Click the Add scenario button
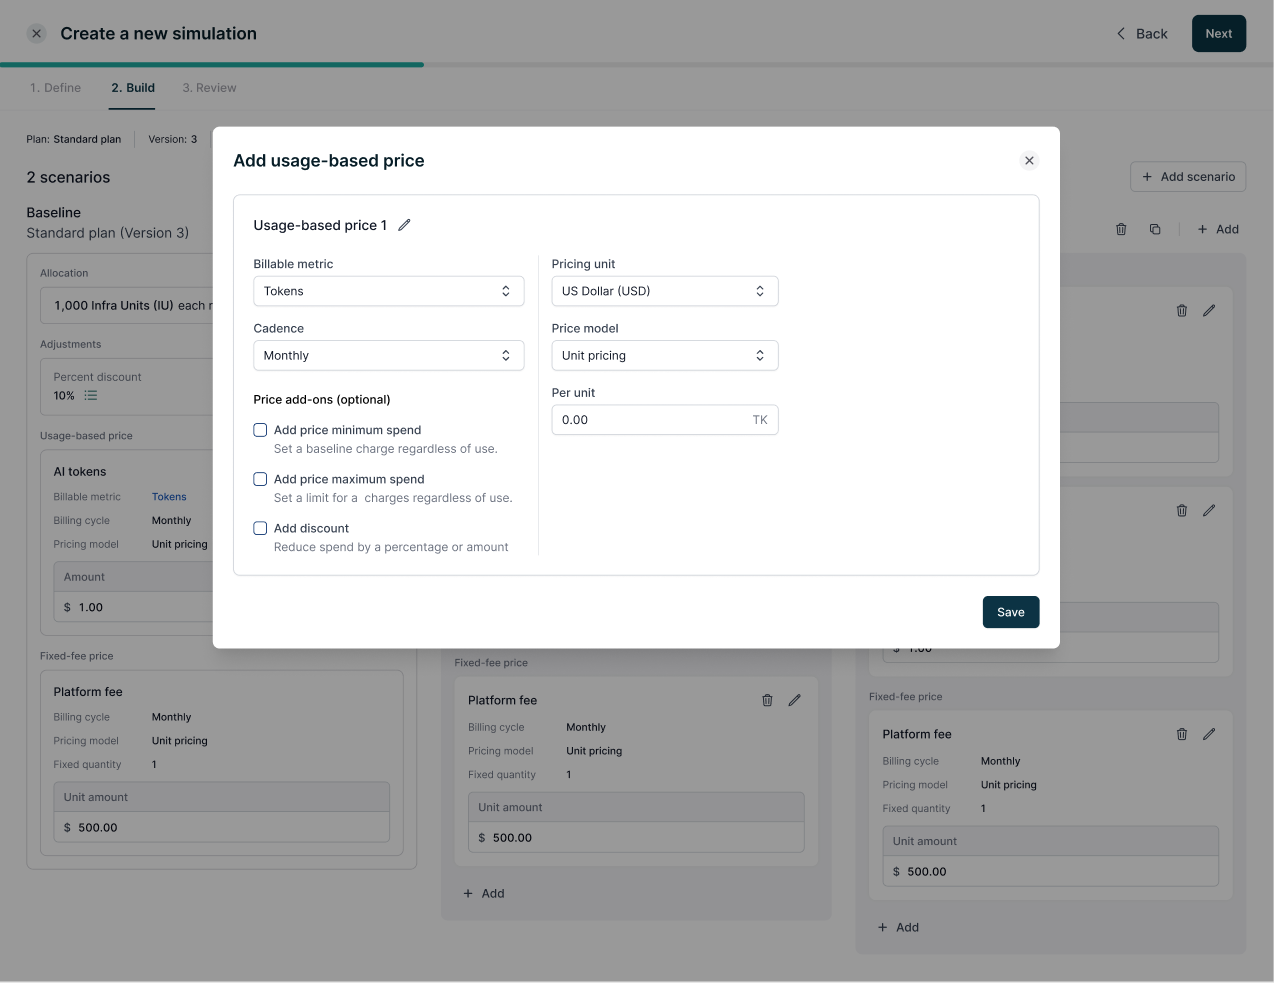 click(1188, 177)
